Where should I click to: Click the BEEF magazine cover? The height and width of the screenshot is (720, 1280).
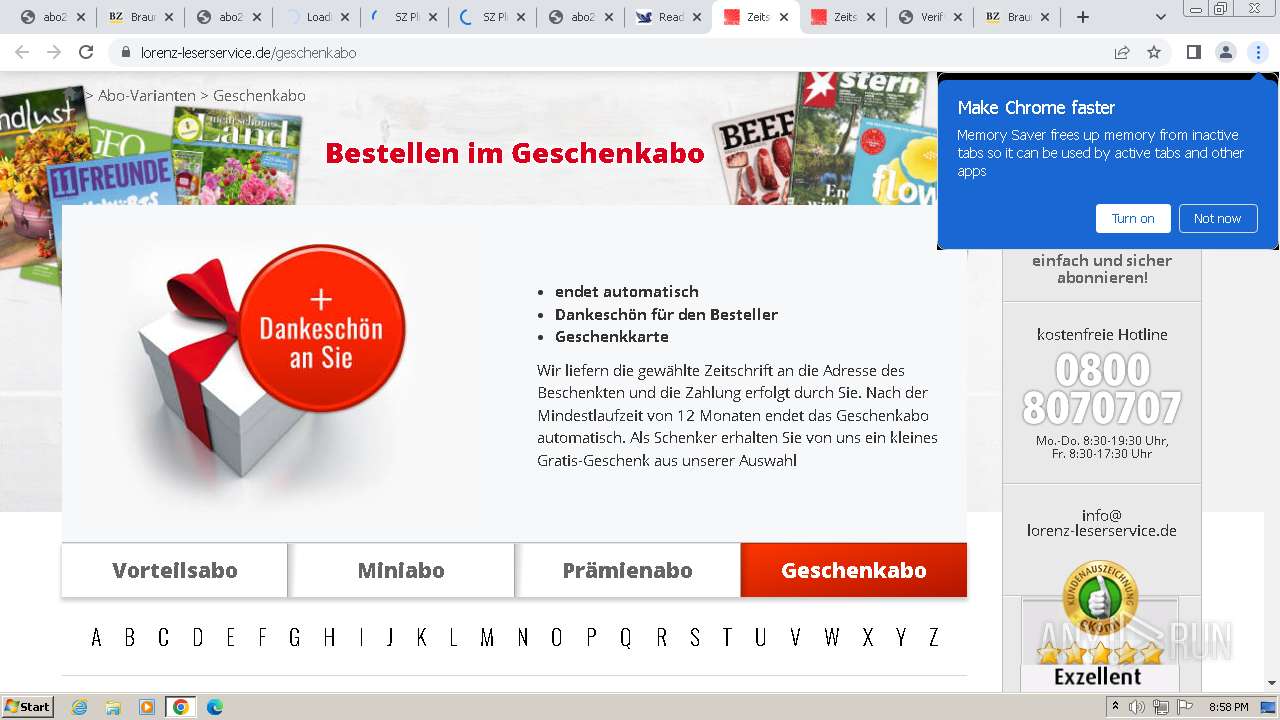758,155
